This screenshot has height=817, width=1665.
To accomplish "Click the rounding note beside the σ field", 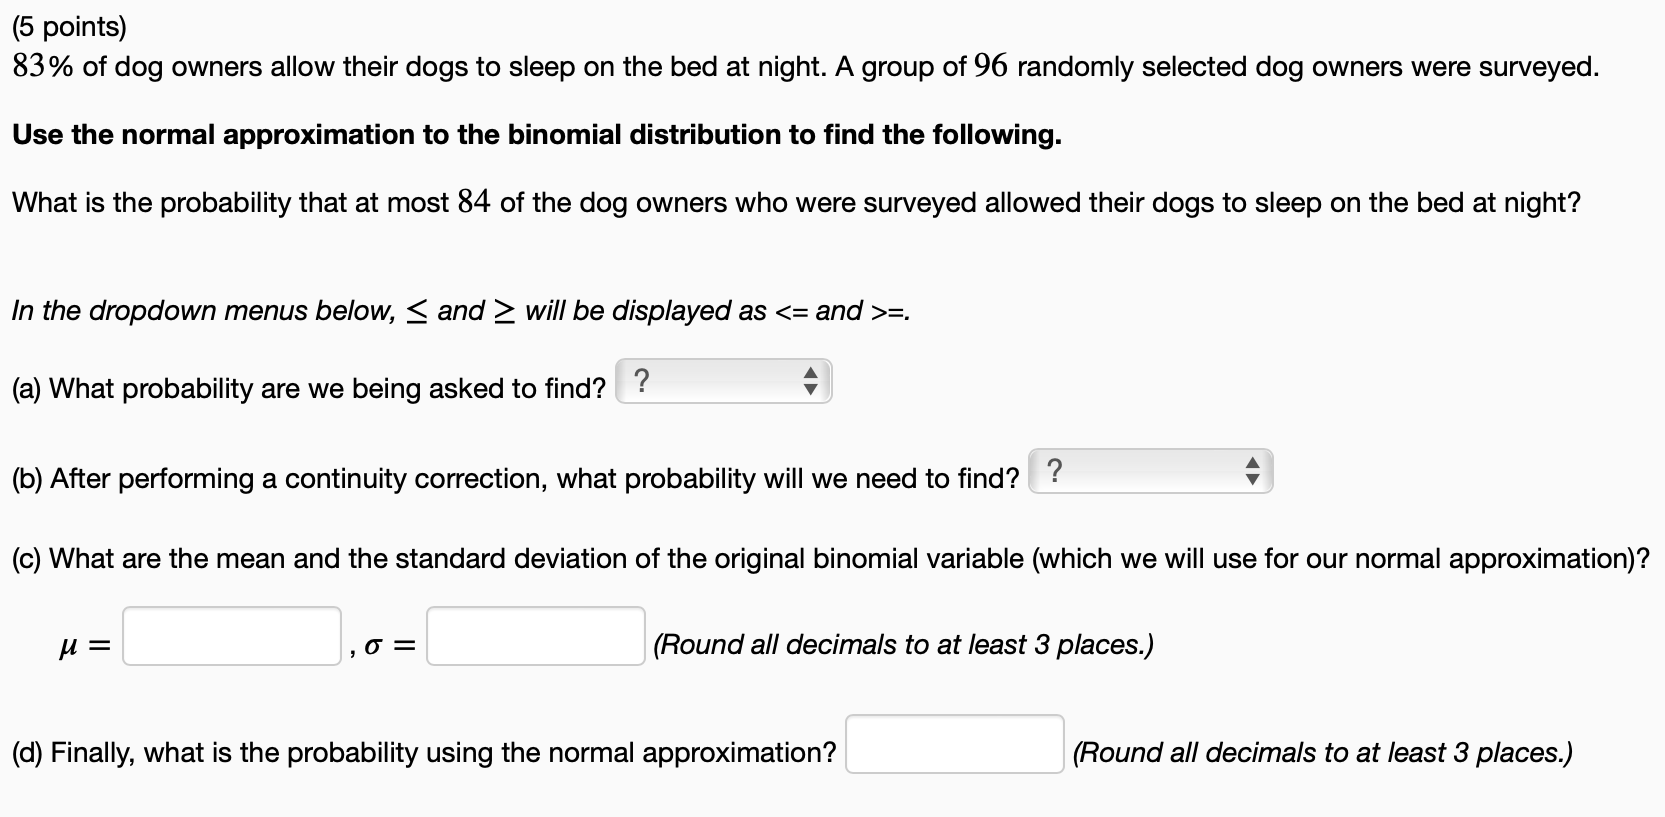I will 903,645.
